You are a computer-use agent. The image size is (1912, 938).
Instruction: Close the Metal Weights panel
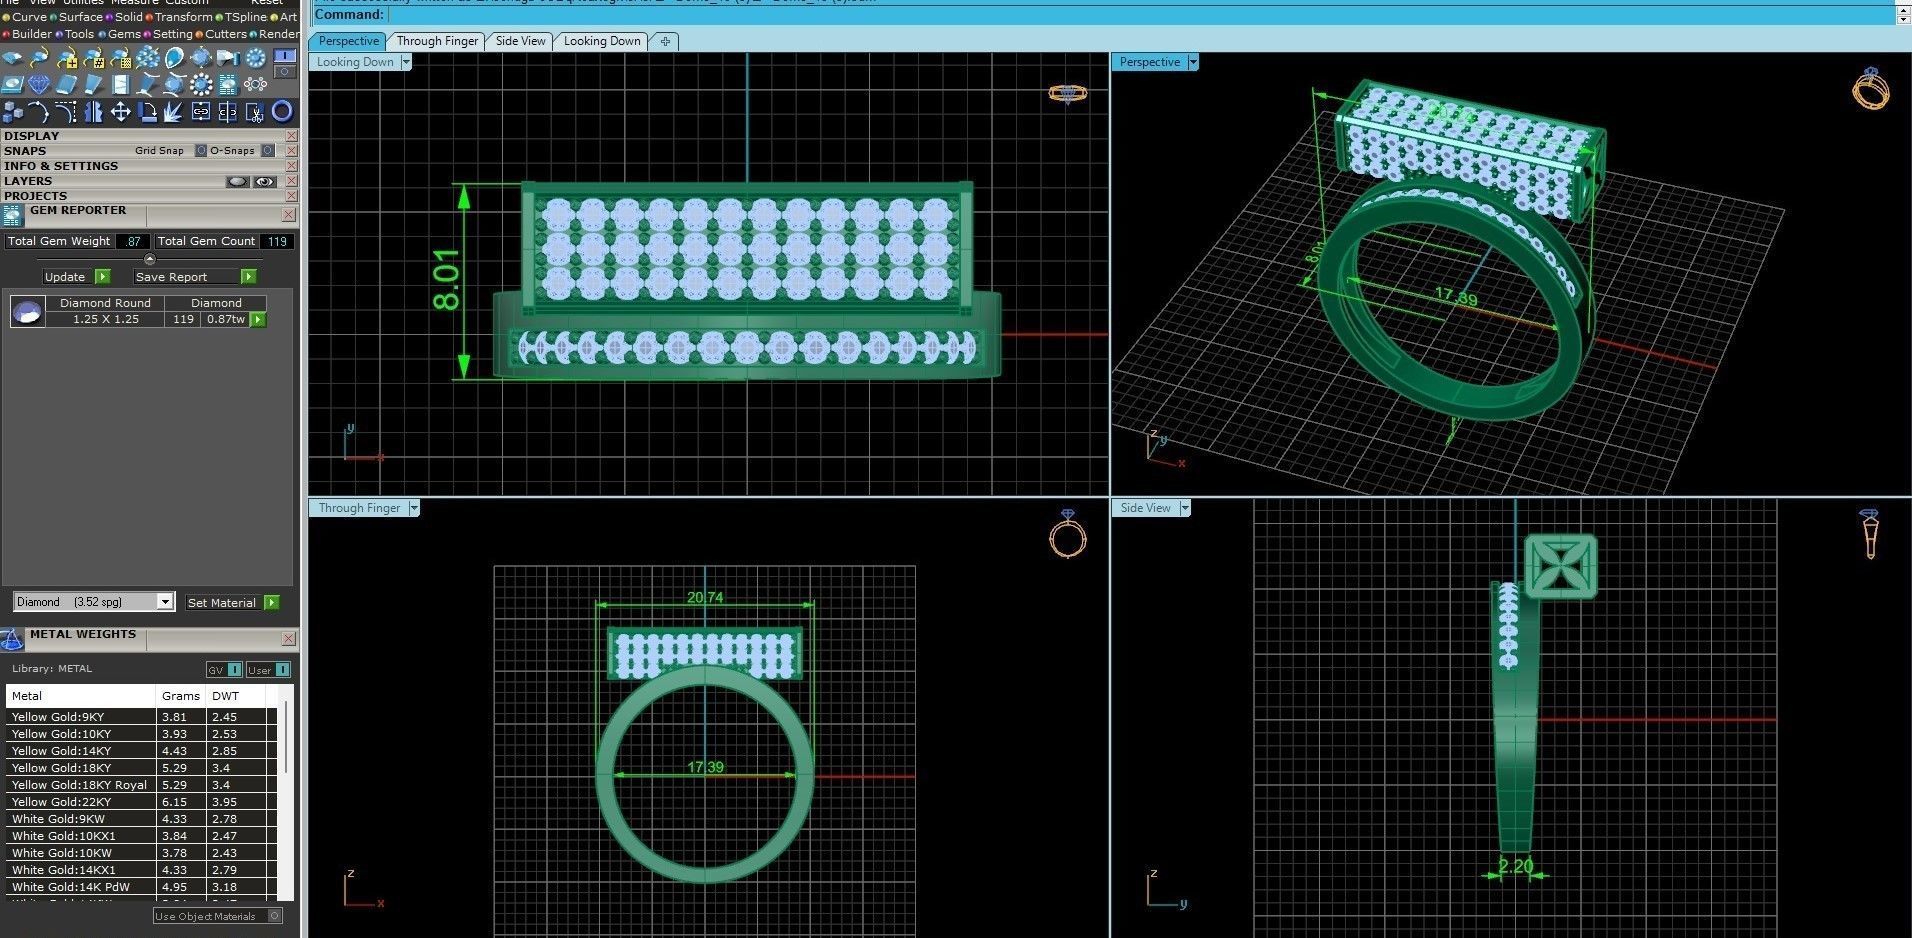point(289,638)
